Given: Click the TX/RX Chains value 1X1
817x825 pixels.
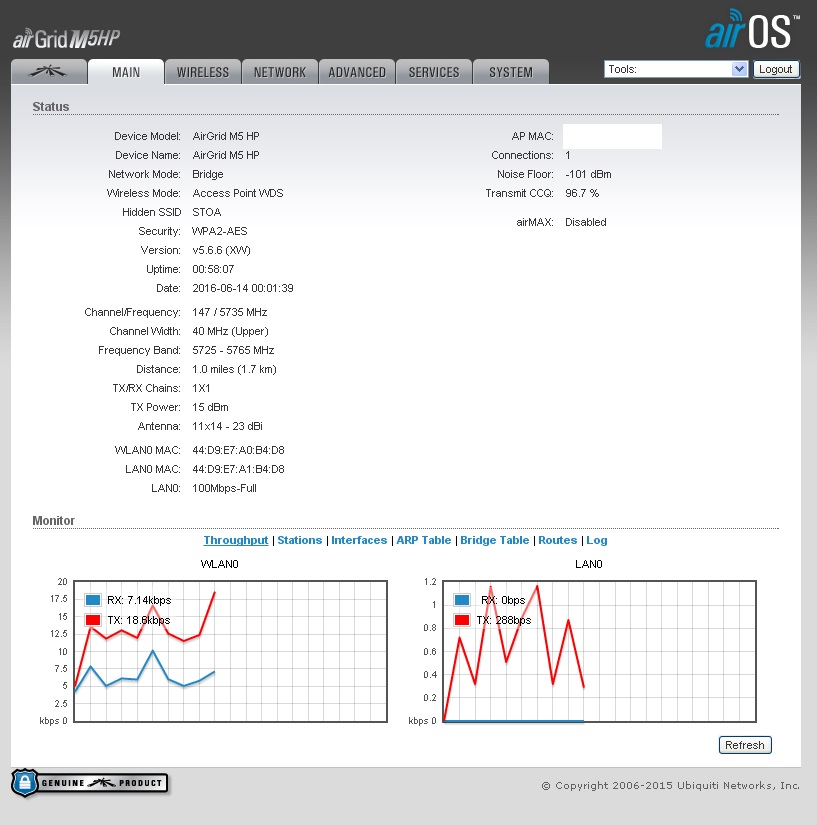Looking at the screenshot, I should tap(201, 388).
